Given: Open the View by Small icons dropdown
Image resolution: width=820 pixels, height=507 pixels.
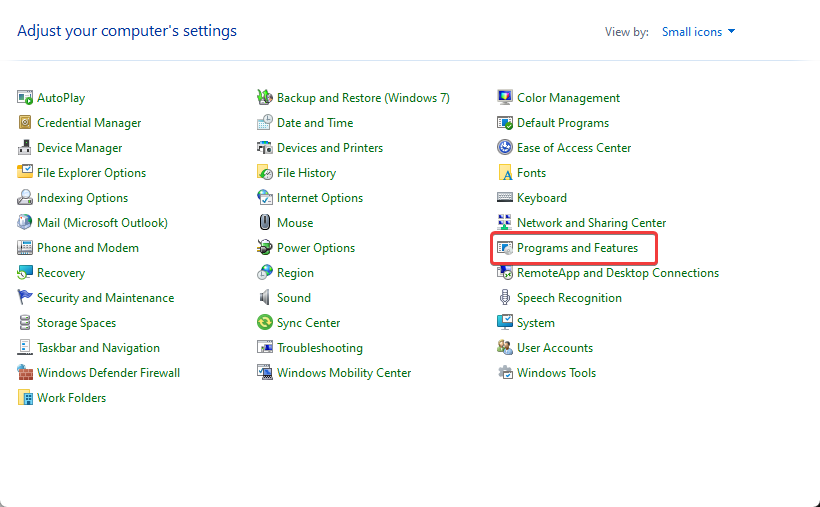Looking at the screenshot, I should pos(698,32).
